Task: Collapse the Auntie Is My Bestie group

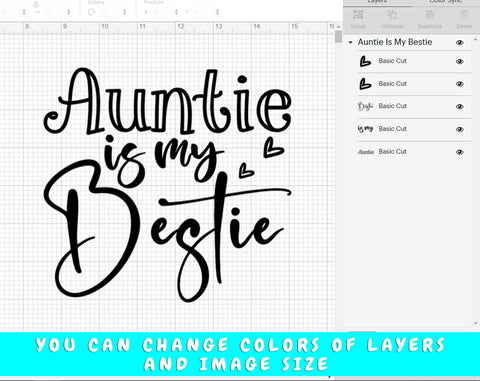Action: click(x=350, y=43)
